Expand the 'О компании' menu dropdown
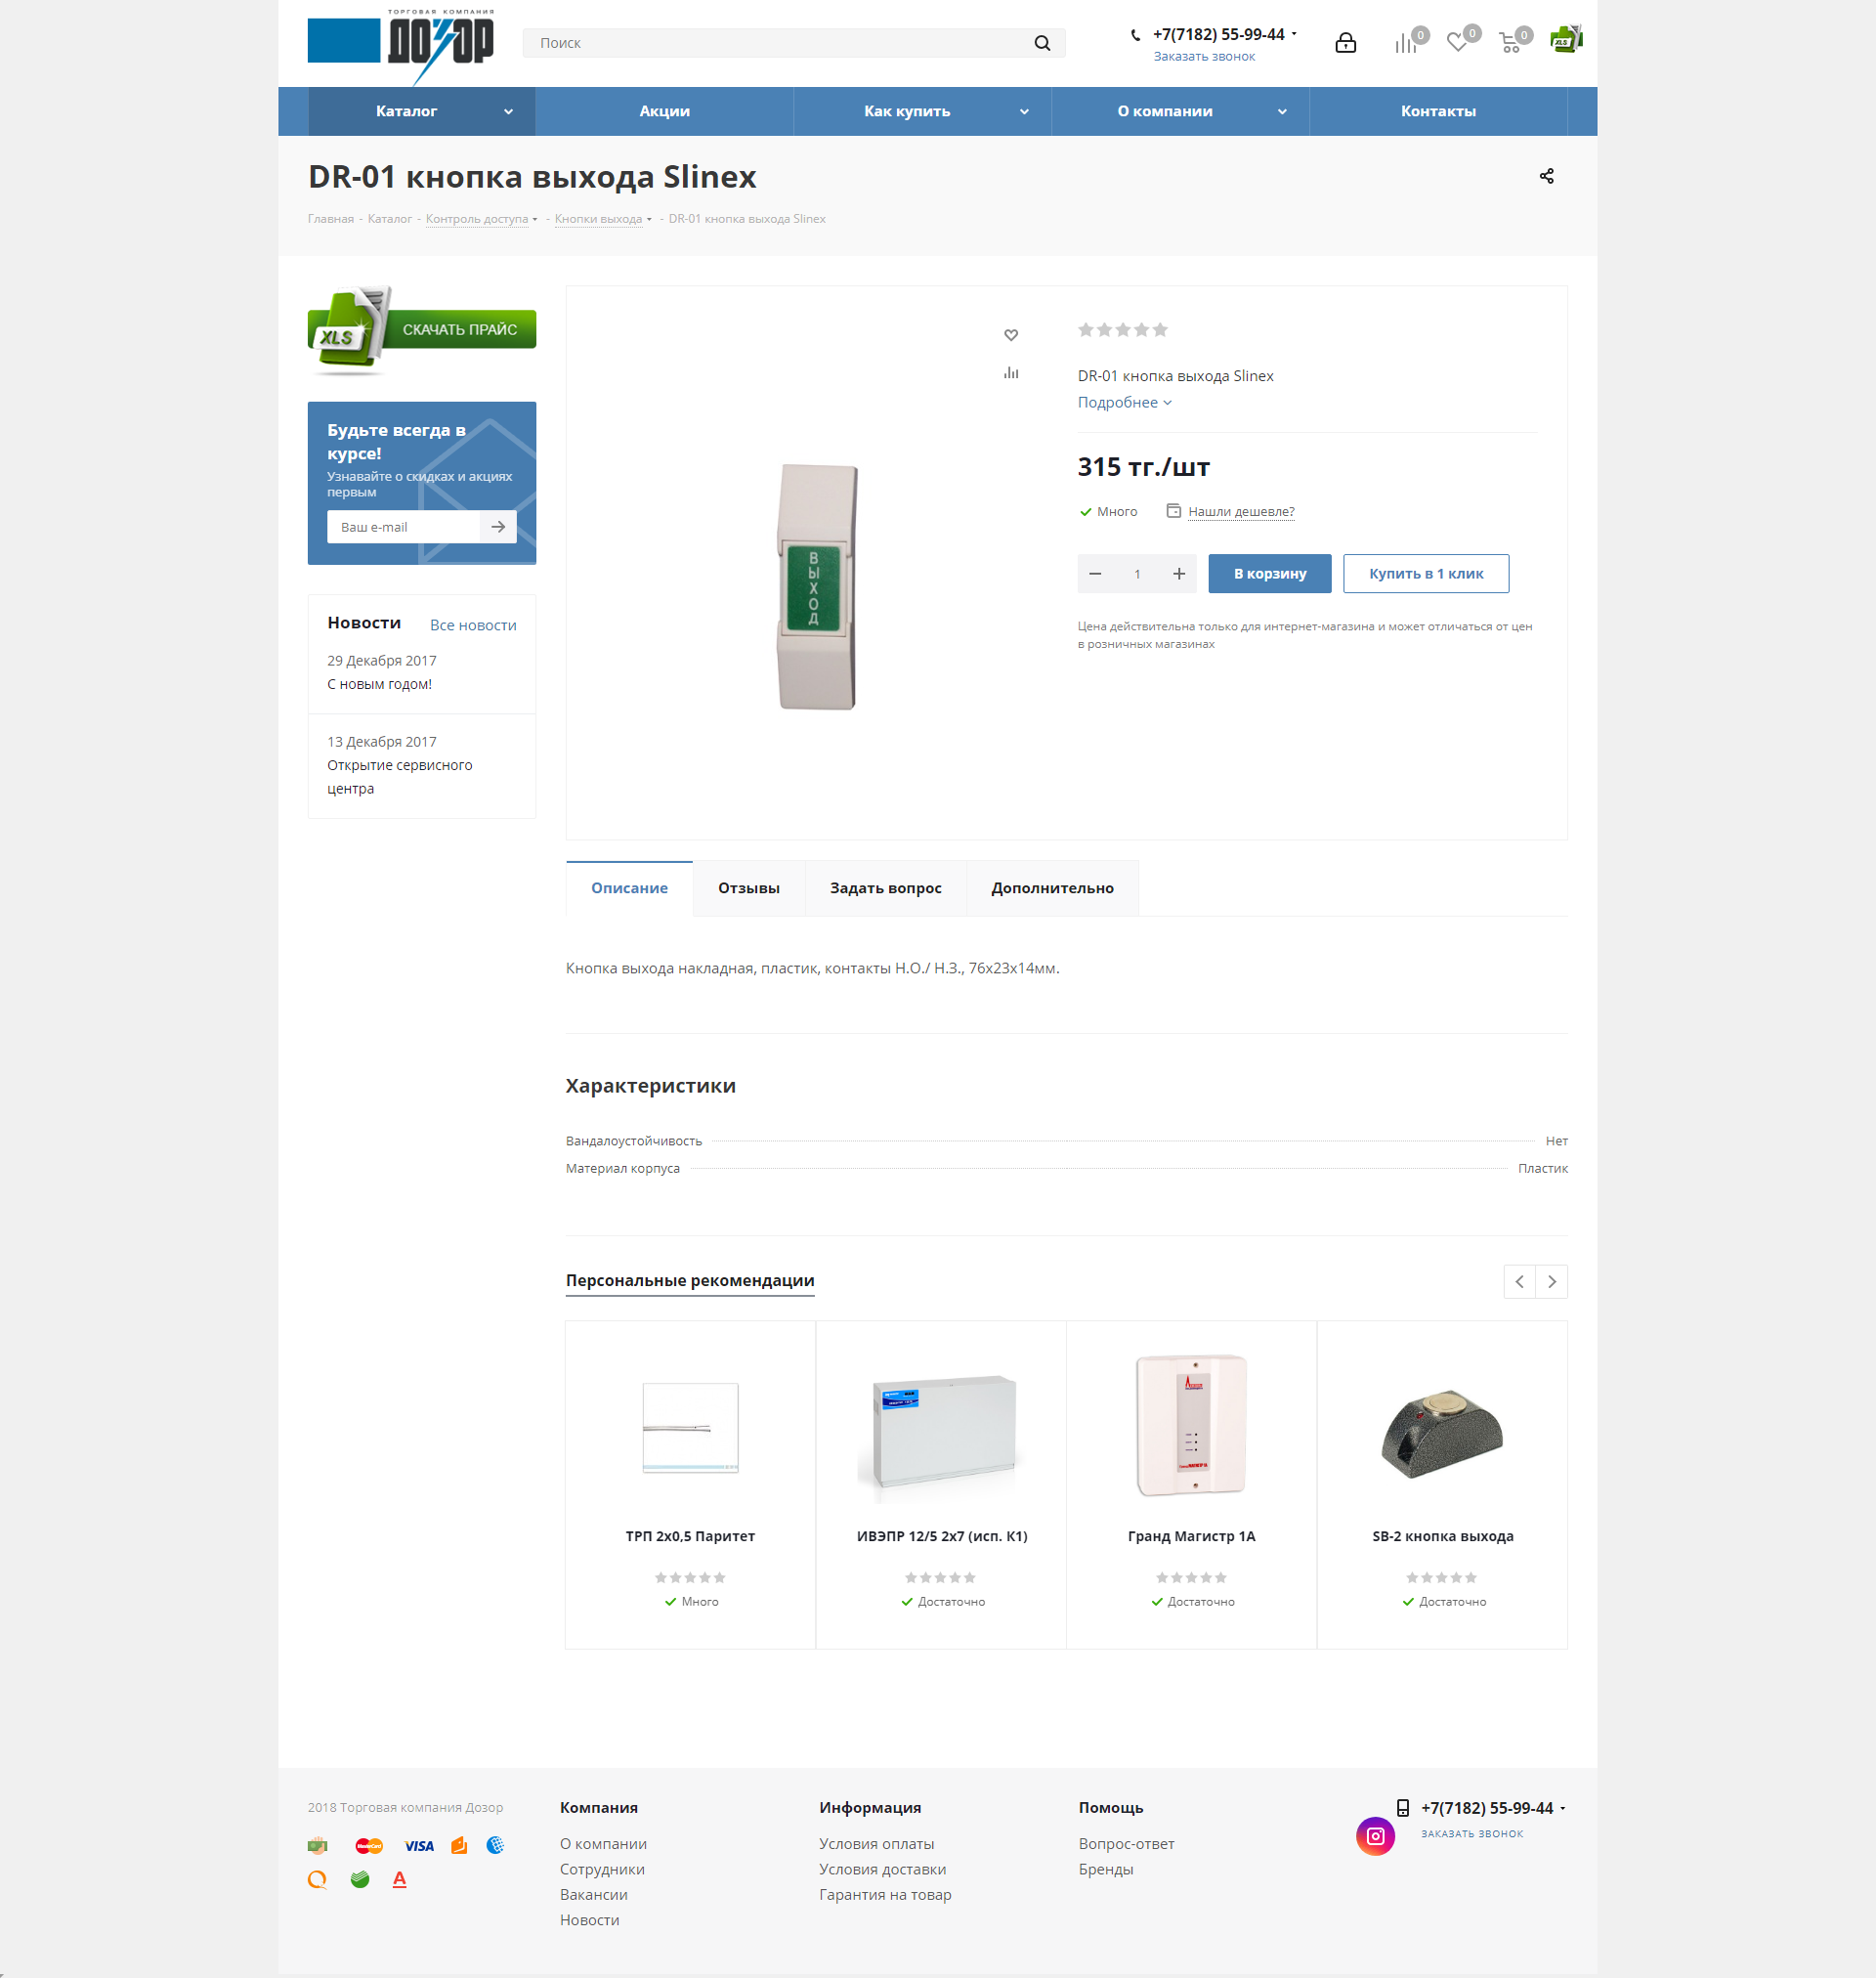 click(1282, 112)
